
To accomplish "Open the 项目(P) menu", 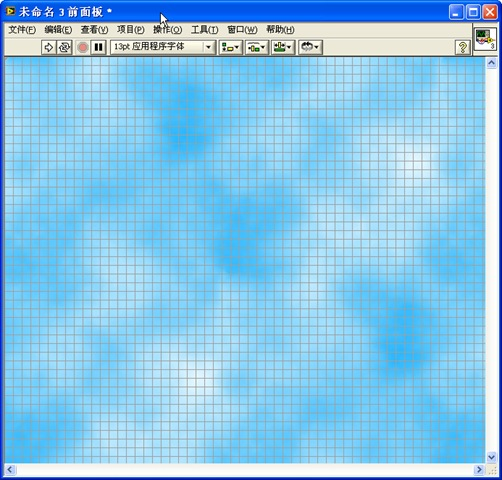I will (131, 30).
